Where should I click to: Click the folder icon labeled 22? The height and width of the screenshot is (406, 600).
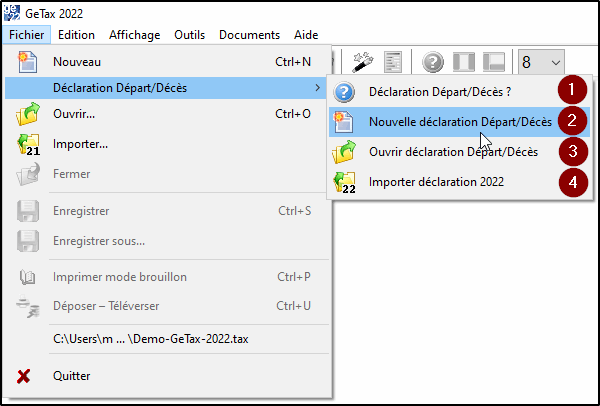tap(344, 183)
